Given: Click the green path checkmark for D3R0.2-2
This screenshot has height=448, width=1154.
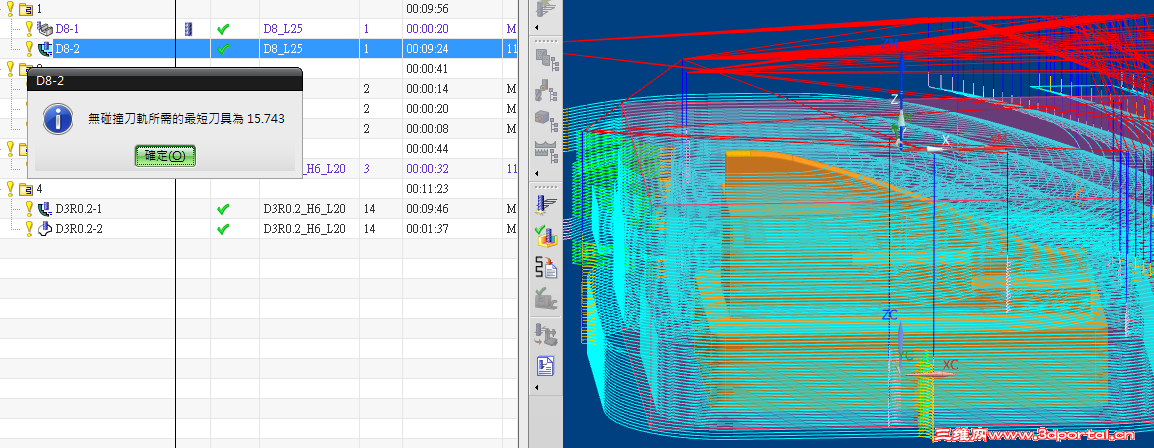Looking at the screenshot, I should click(224, 230).
